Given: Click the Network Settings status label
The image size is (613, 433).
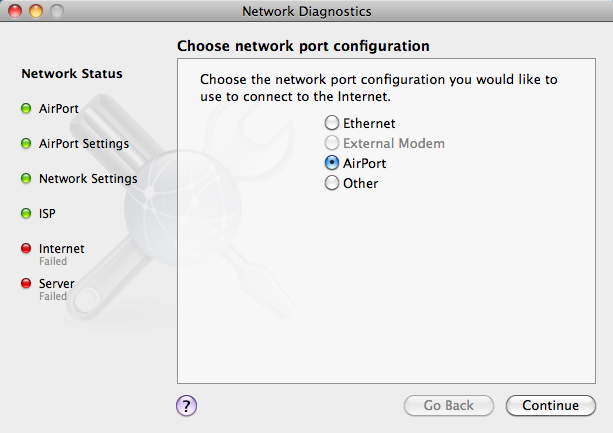Looking at the screenshot, I should point(88,179).
